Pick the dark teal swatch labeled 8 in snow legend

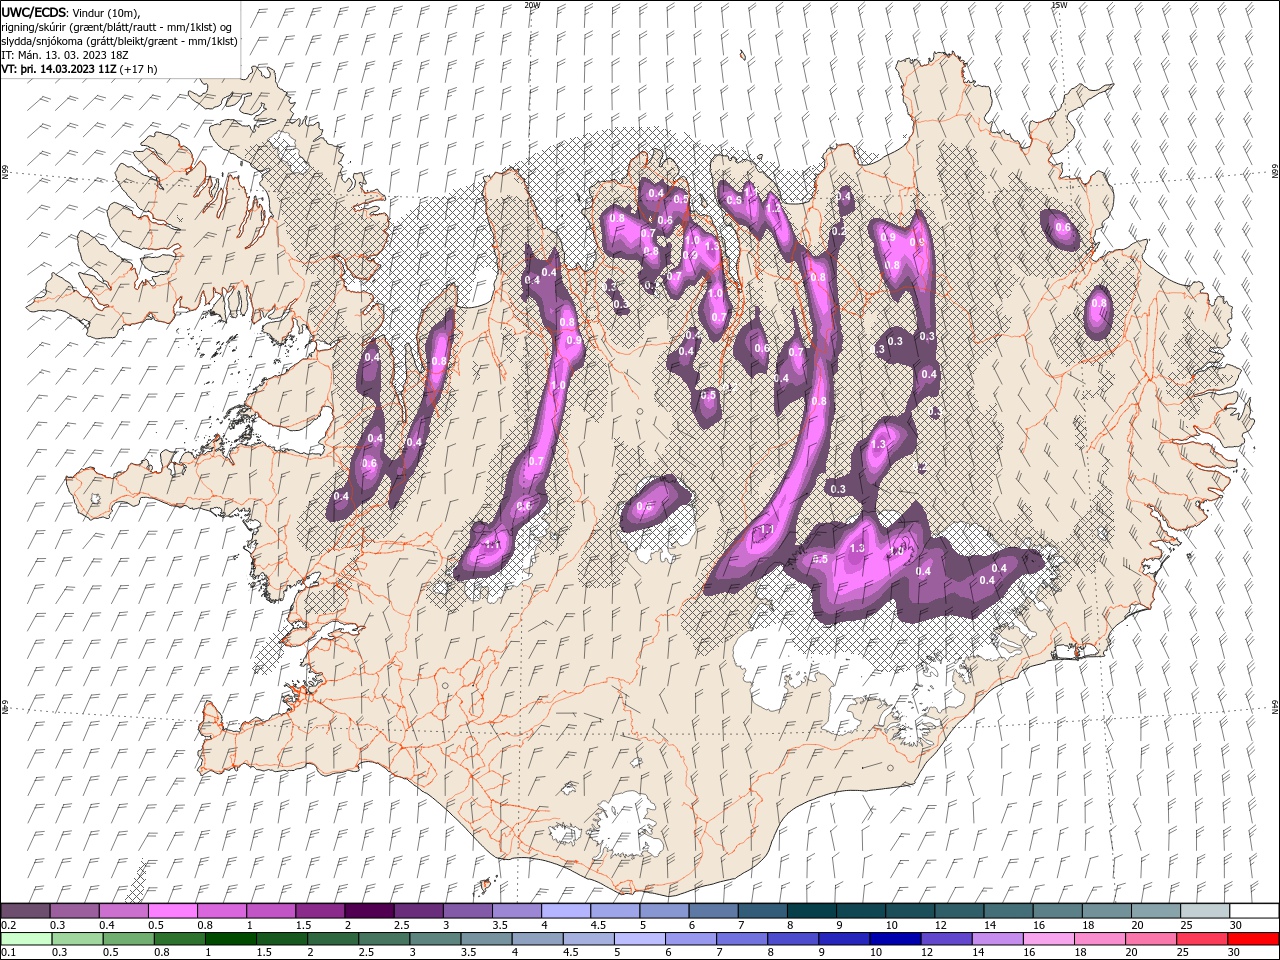tap(812, 911)
